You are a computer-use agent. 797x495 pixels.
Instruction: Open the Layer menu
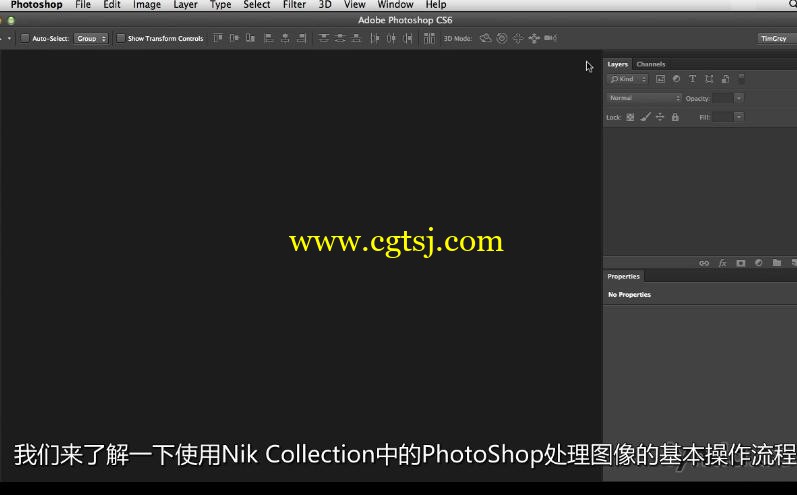(x=186, y=5)
